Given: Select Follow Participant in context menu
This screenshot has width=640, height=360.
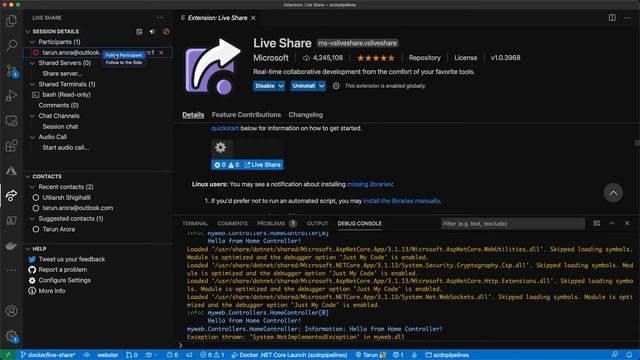Looking at the screenshot, I should (124, 55).
